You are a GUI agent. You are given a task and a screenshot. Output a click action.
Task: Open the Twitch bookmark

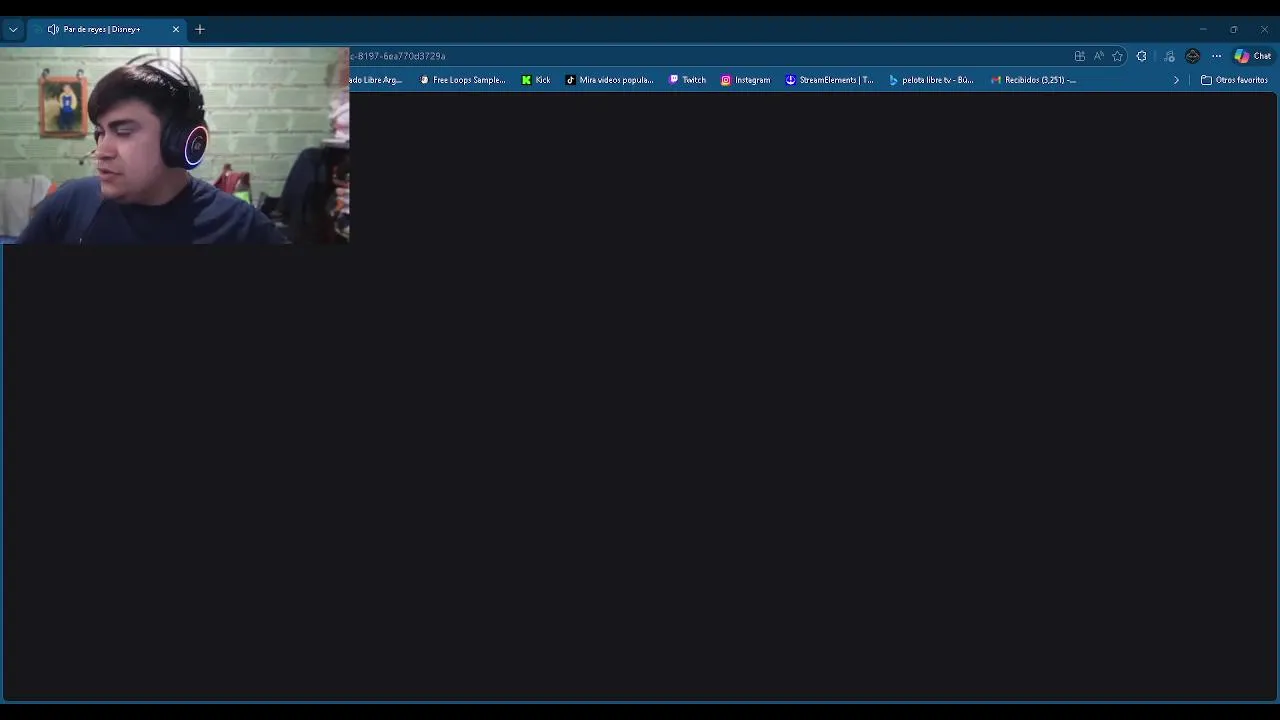click(687, 80)
